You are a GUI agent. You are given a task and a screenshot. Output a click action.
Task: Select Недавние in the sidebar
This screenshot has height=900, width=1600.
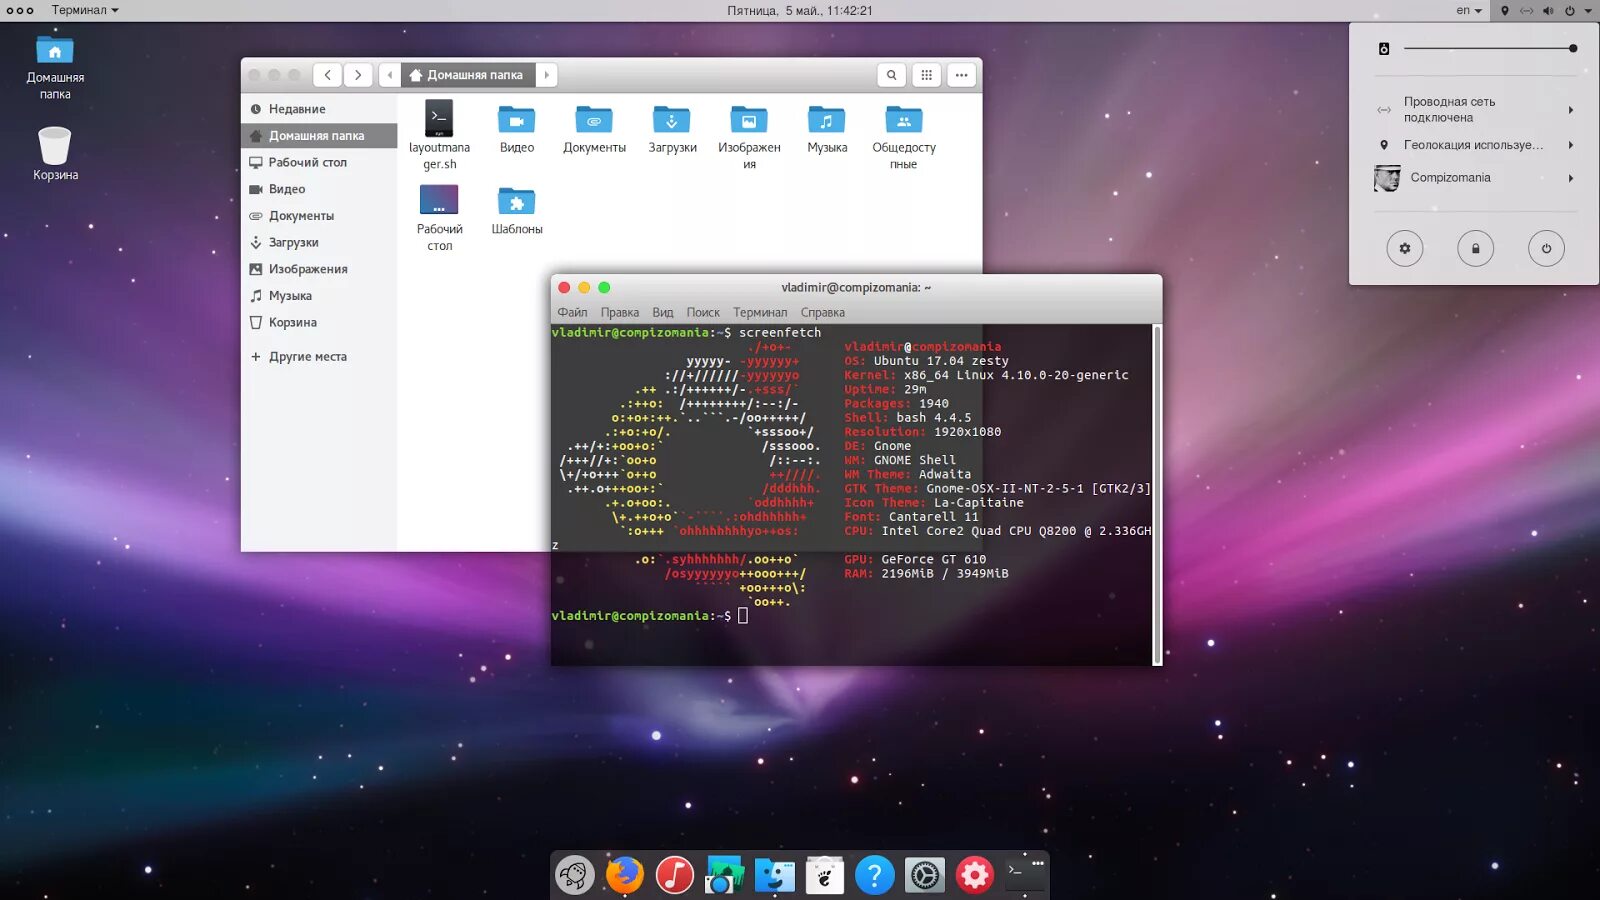tap(319, 109)
